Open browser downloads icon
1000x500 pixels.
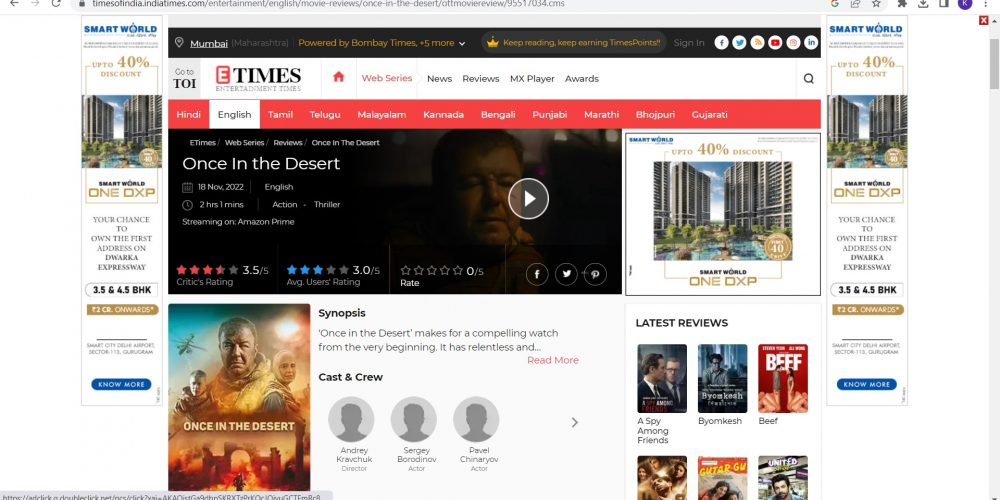[x=923, y=3]
